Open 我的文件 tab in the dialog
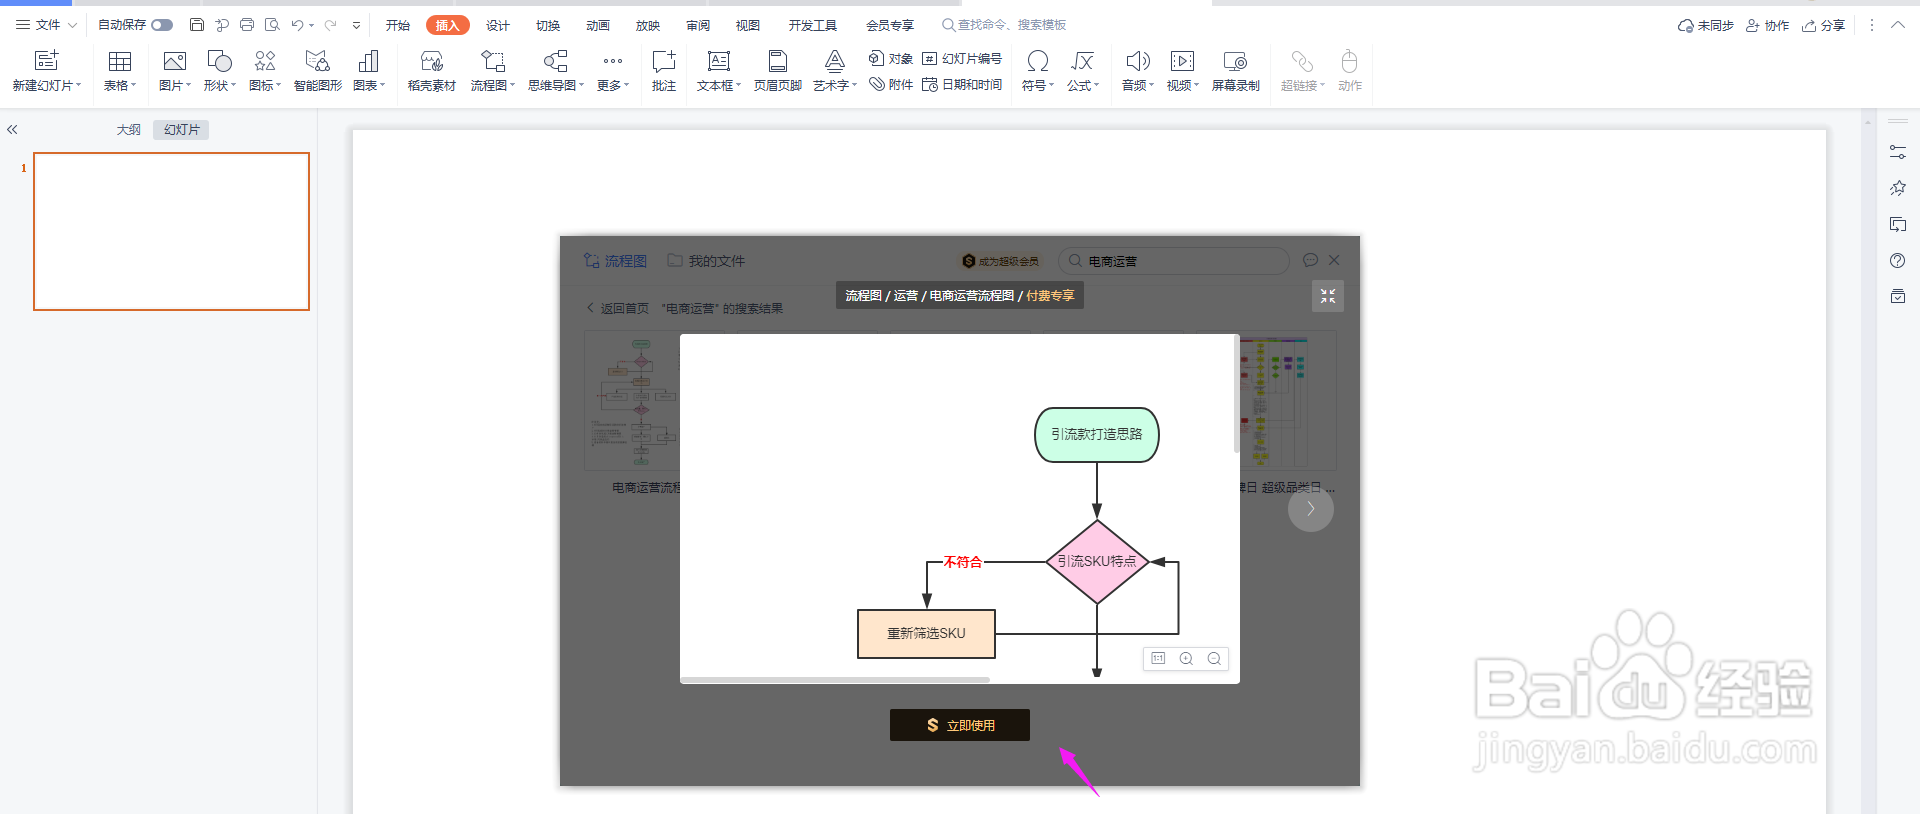 coord(706,261)
